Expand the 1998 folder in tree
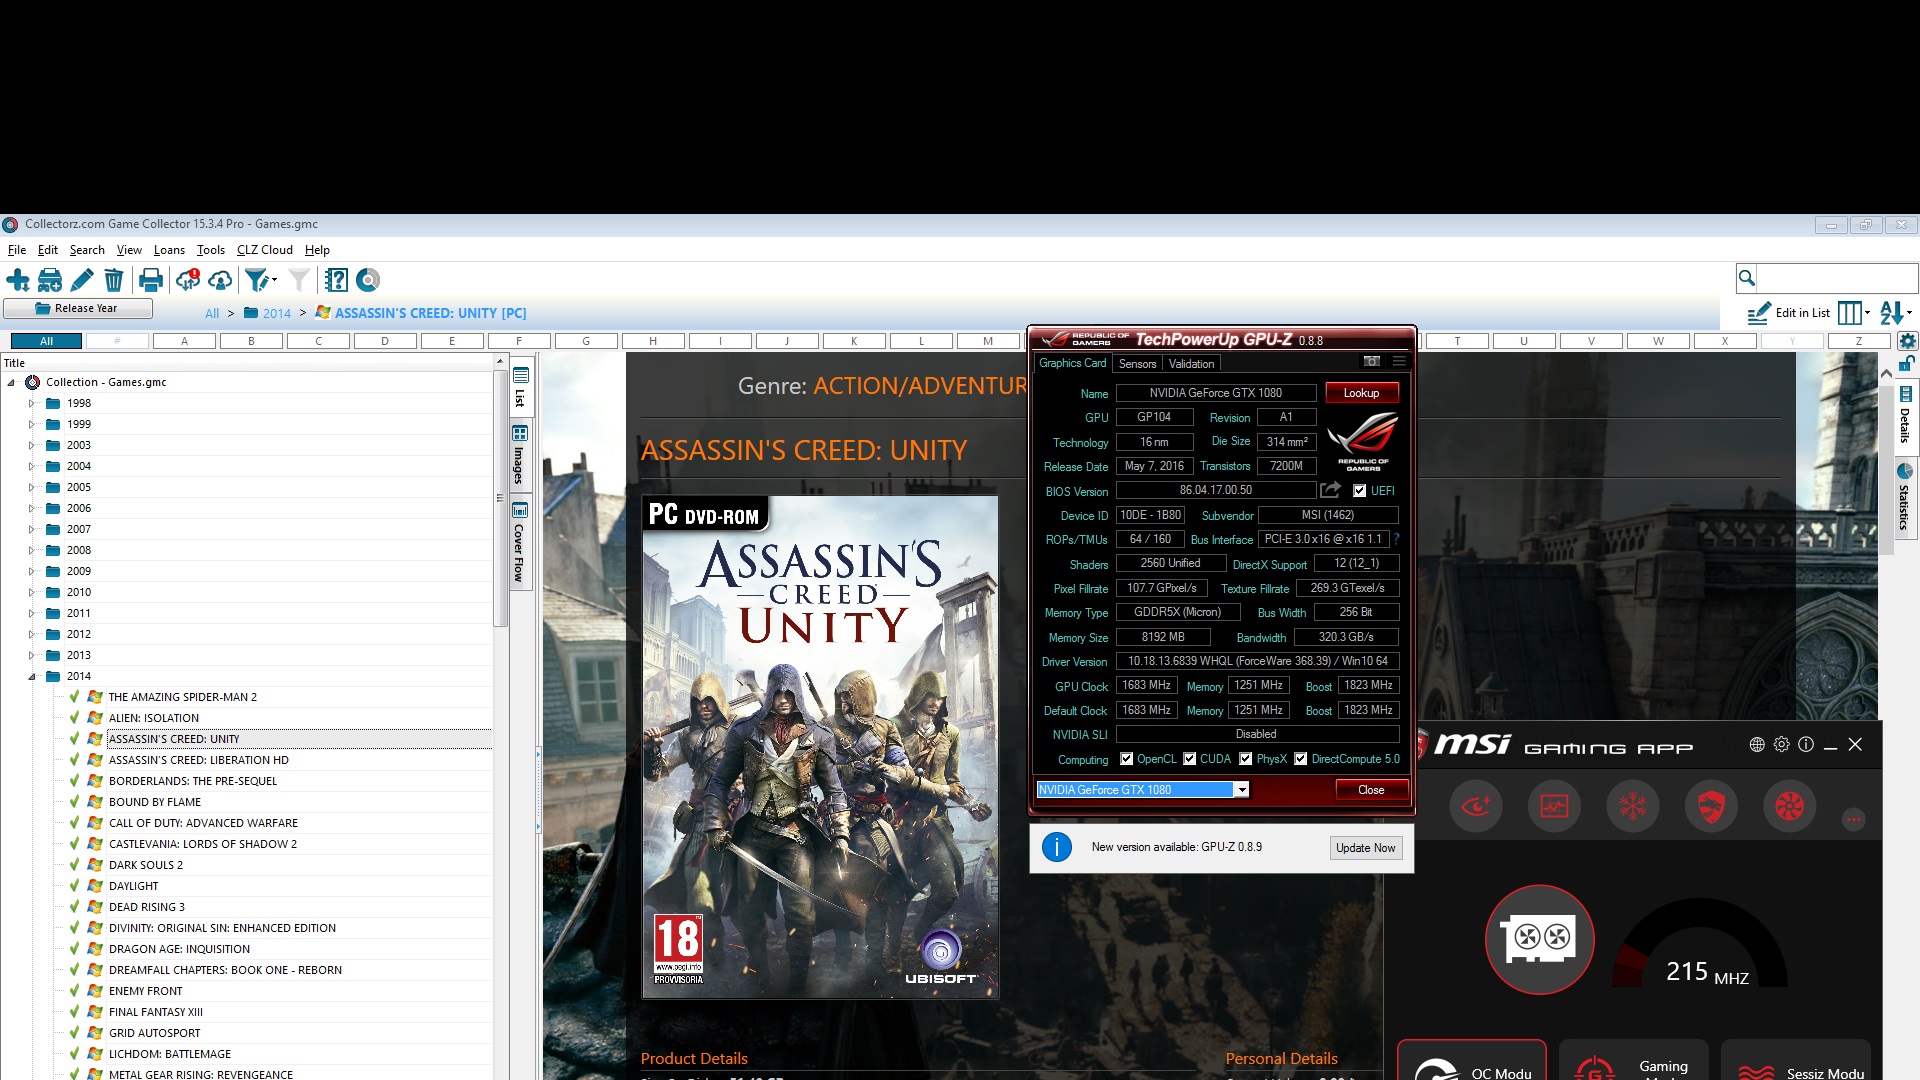 click(x=31, y=403)
